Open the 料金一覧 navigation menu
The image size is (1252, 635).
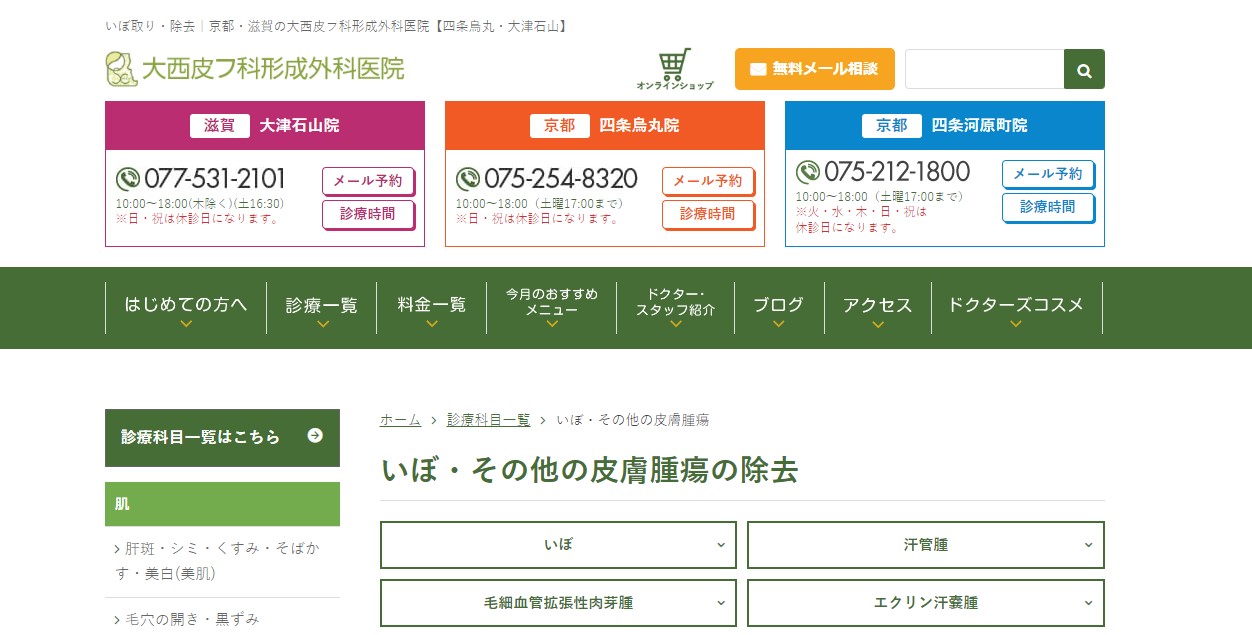click(x=431, y=307)
